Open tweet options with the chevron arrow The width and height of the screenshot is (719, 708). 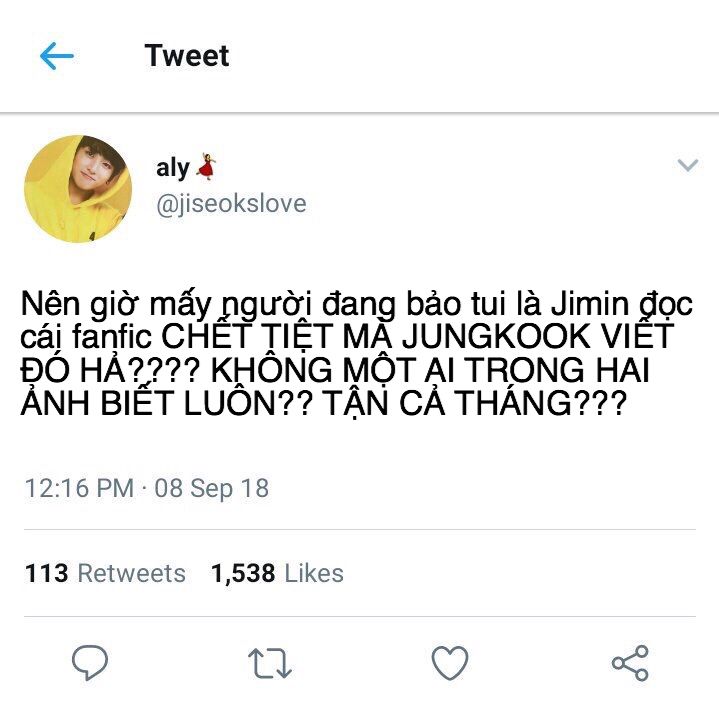click(687, 165)
